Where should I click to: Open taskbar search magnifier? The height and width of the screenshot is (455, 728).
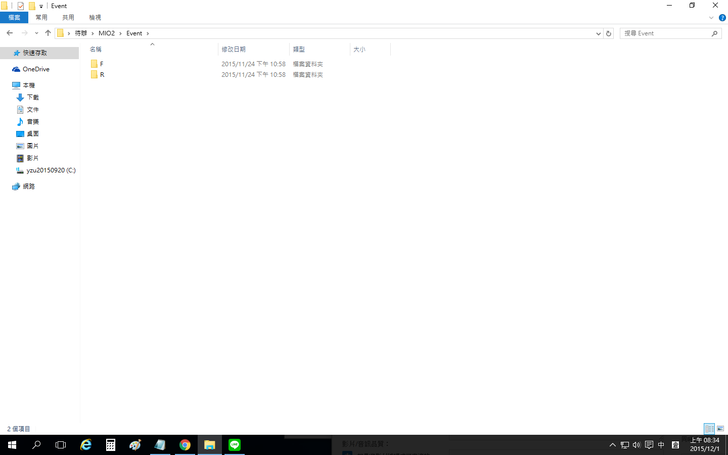click(36, 445)
